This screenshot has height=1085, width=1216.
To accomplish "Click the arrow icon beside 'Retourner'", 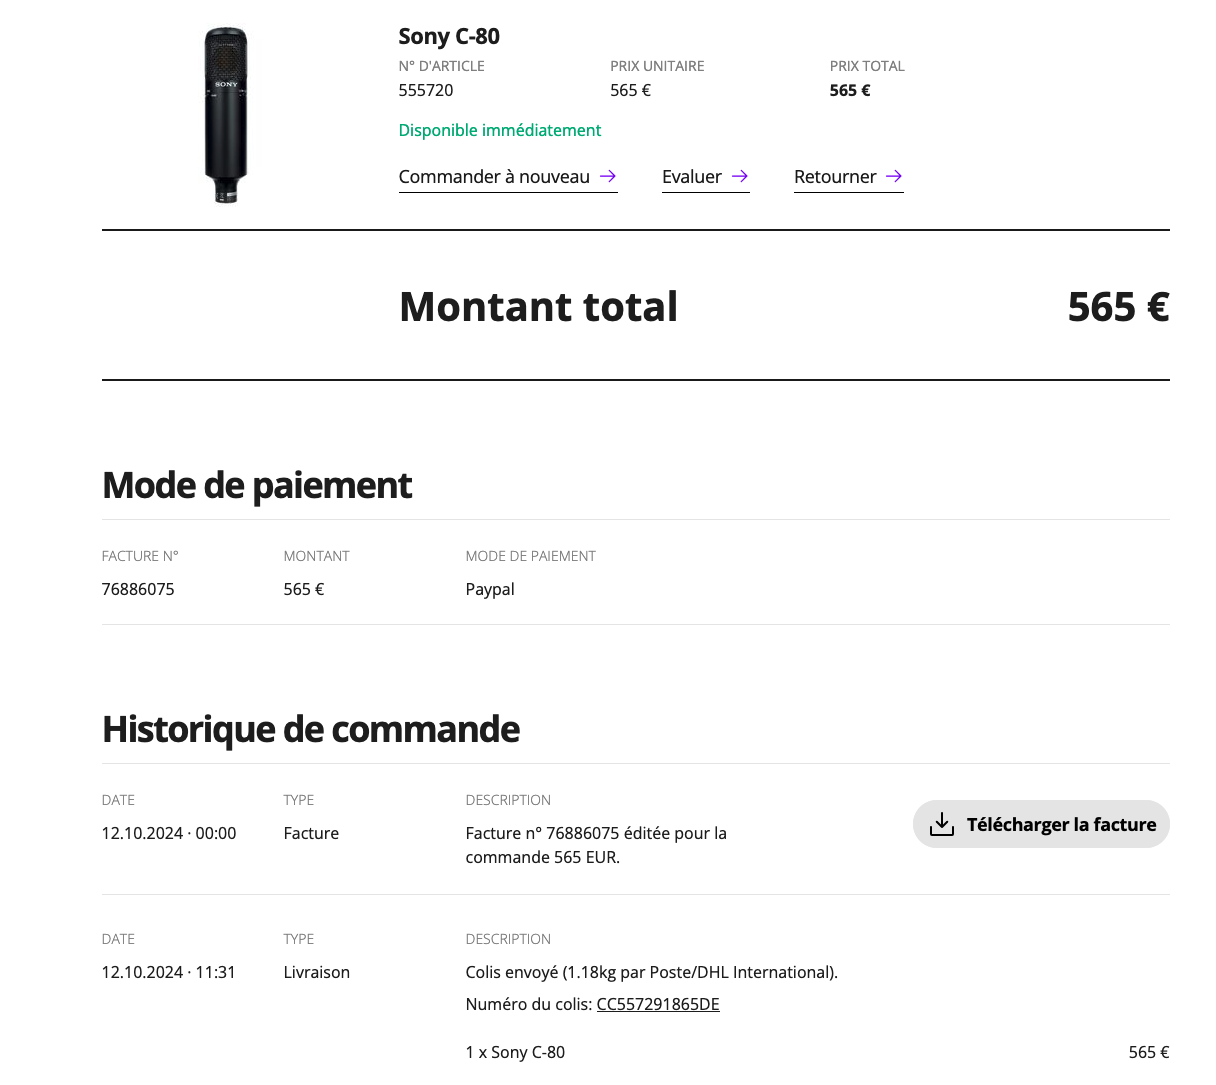I will (x=894, y=176).
